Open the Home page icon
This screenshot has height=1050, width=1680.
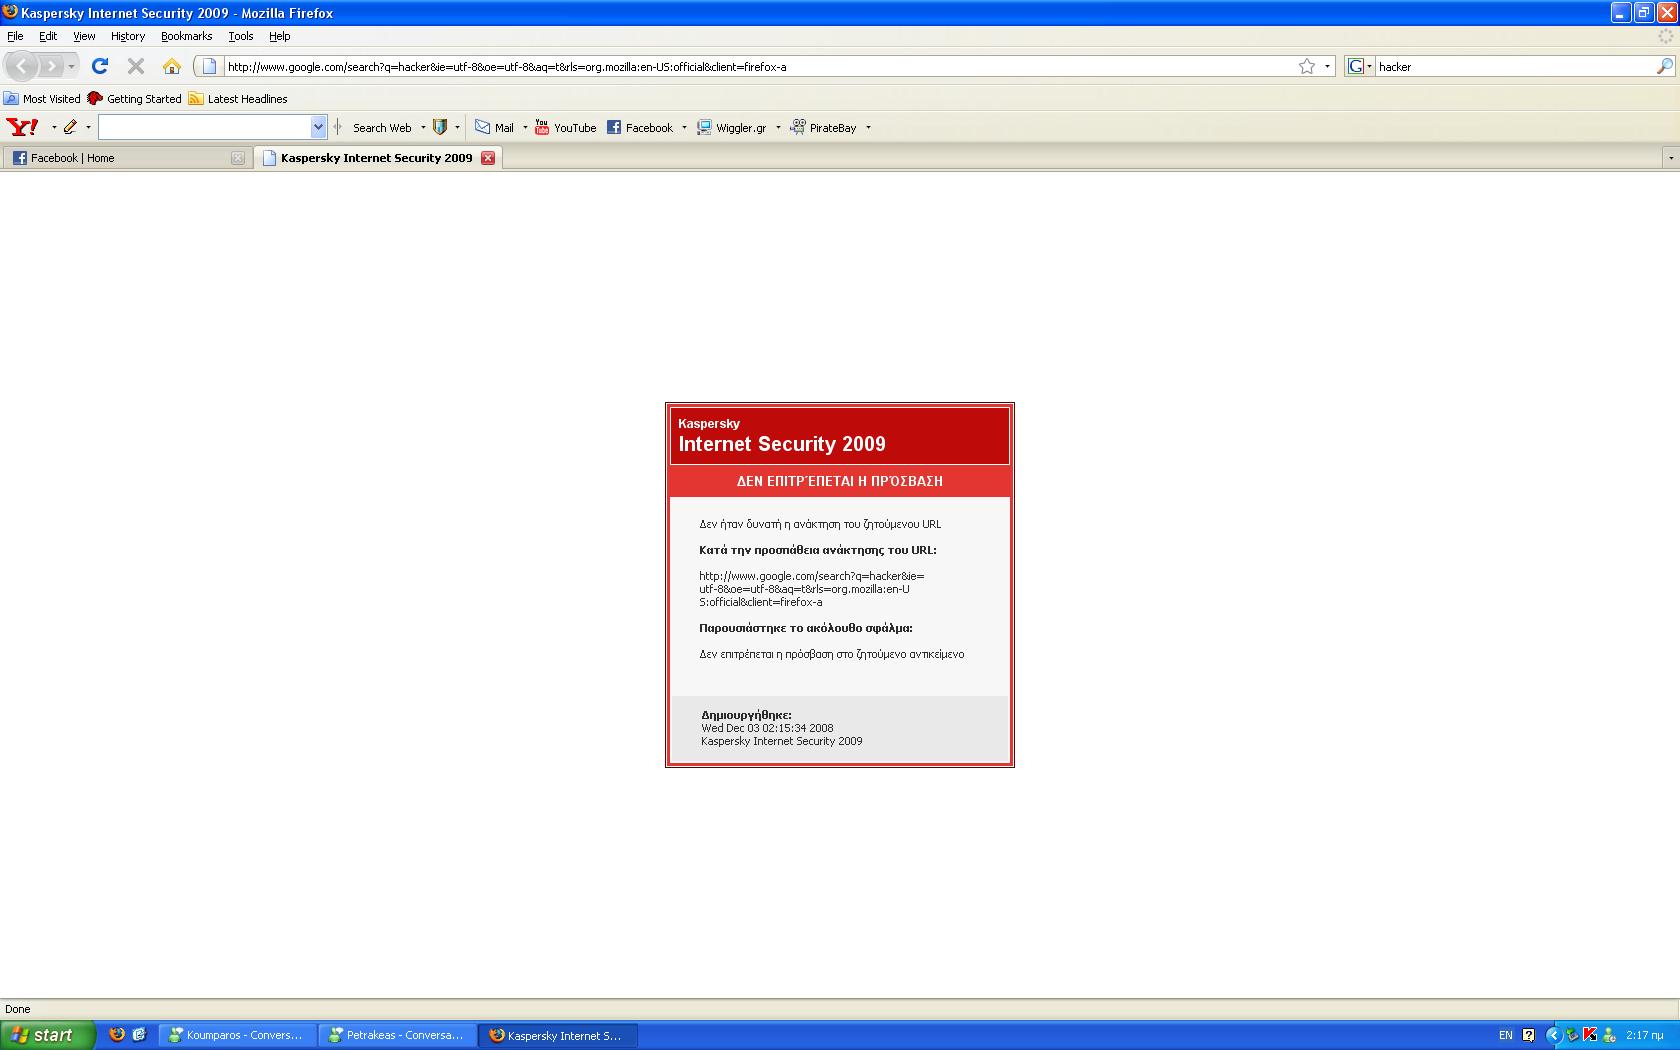tap(172, 66)
